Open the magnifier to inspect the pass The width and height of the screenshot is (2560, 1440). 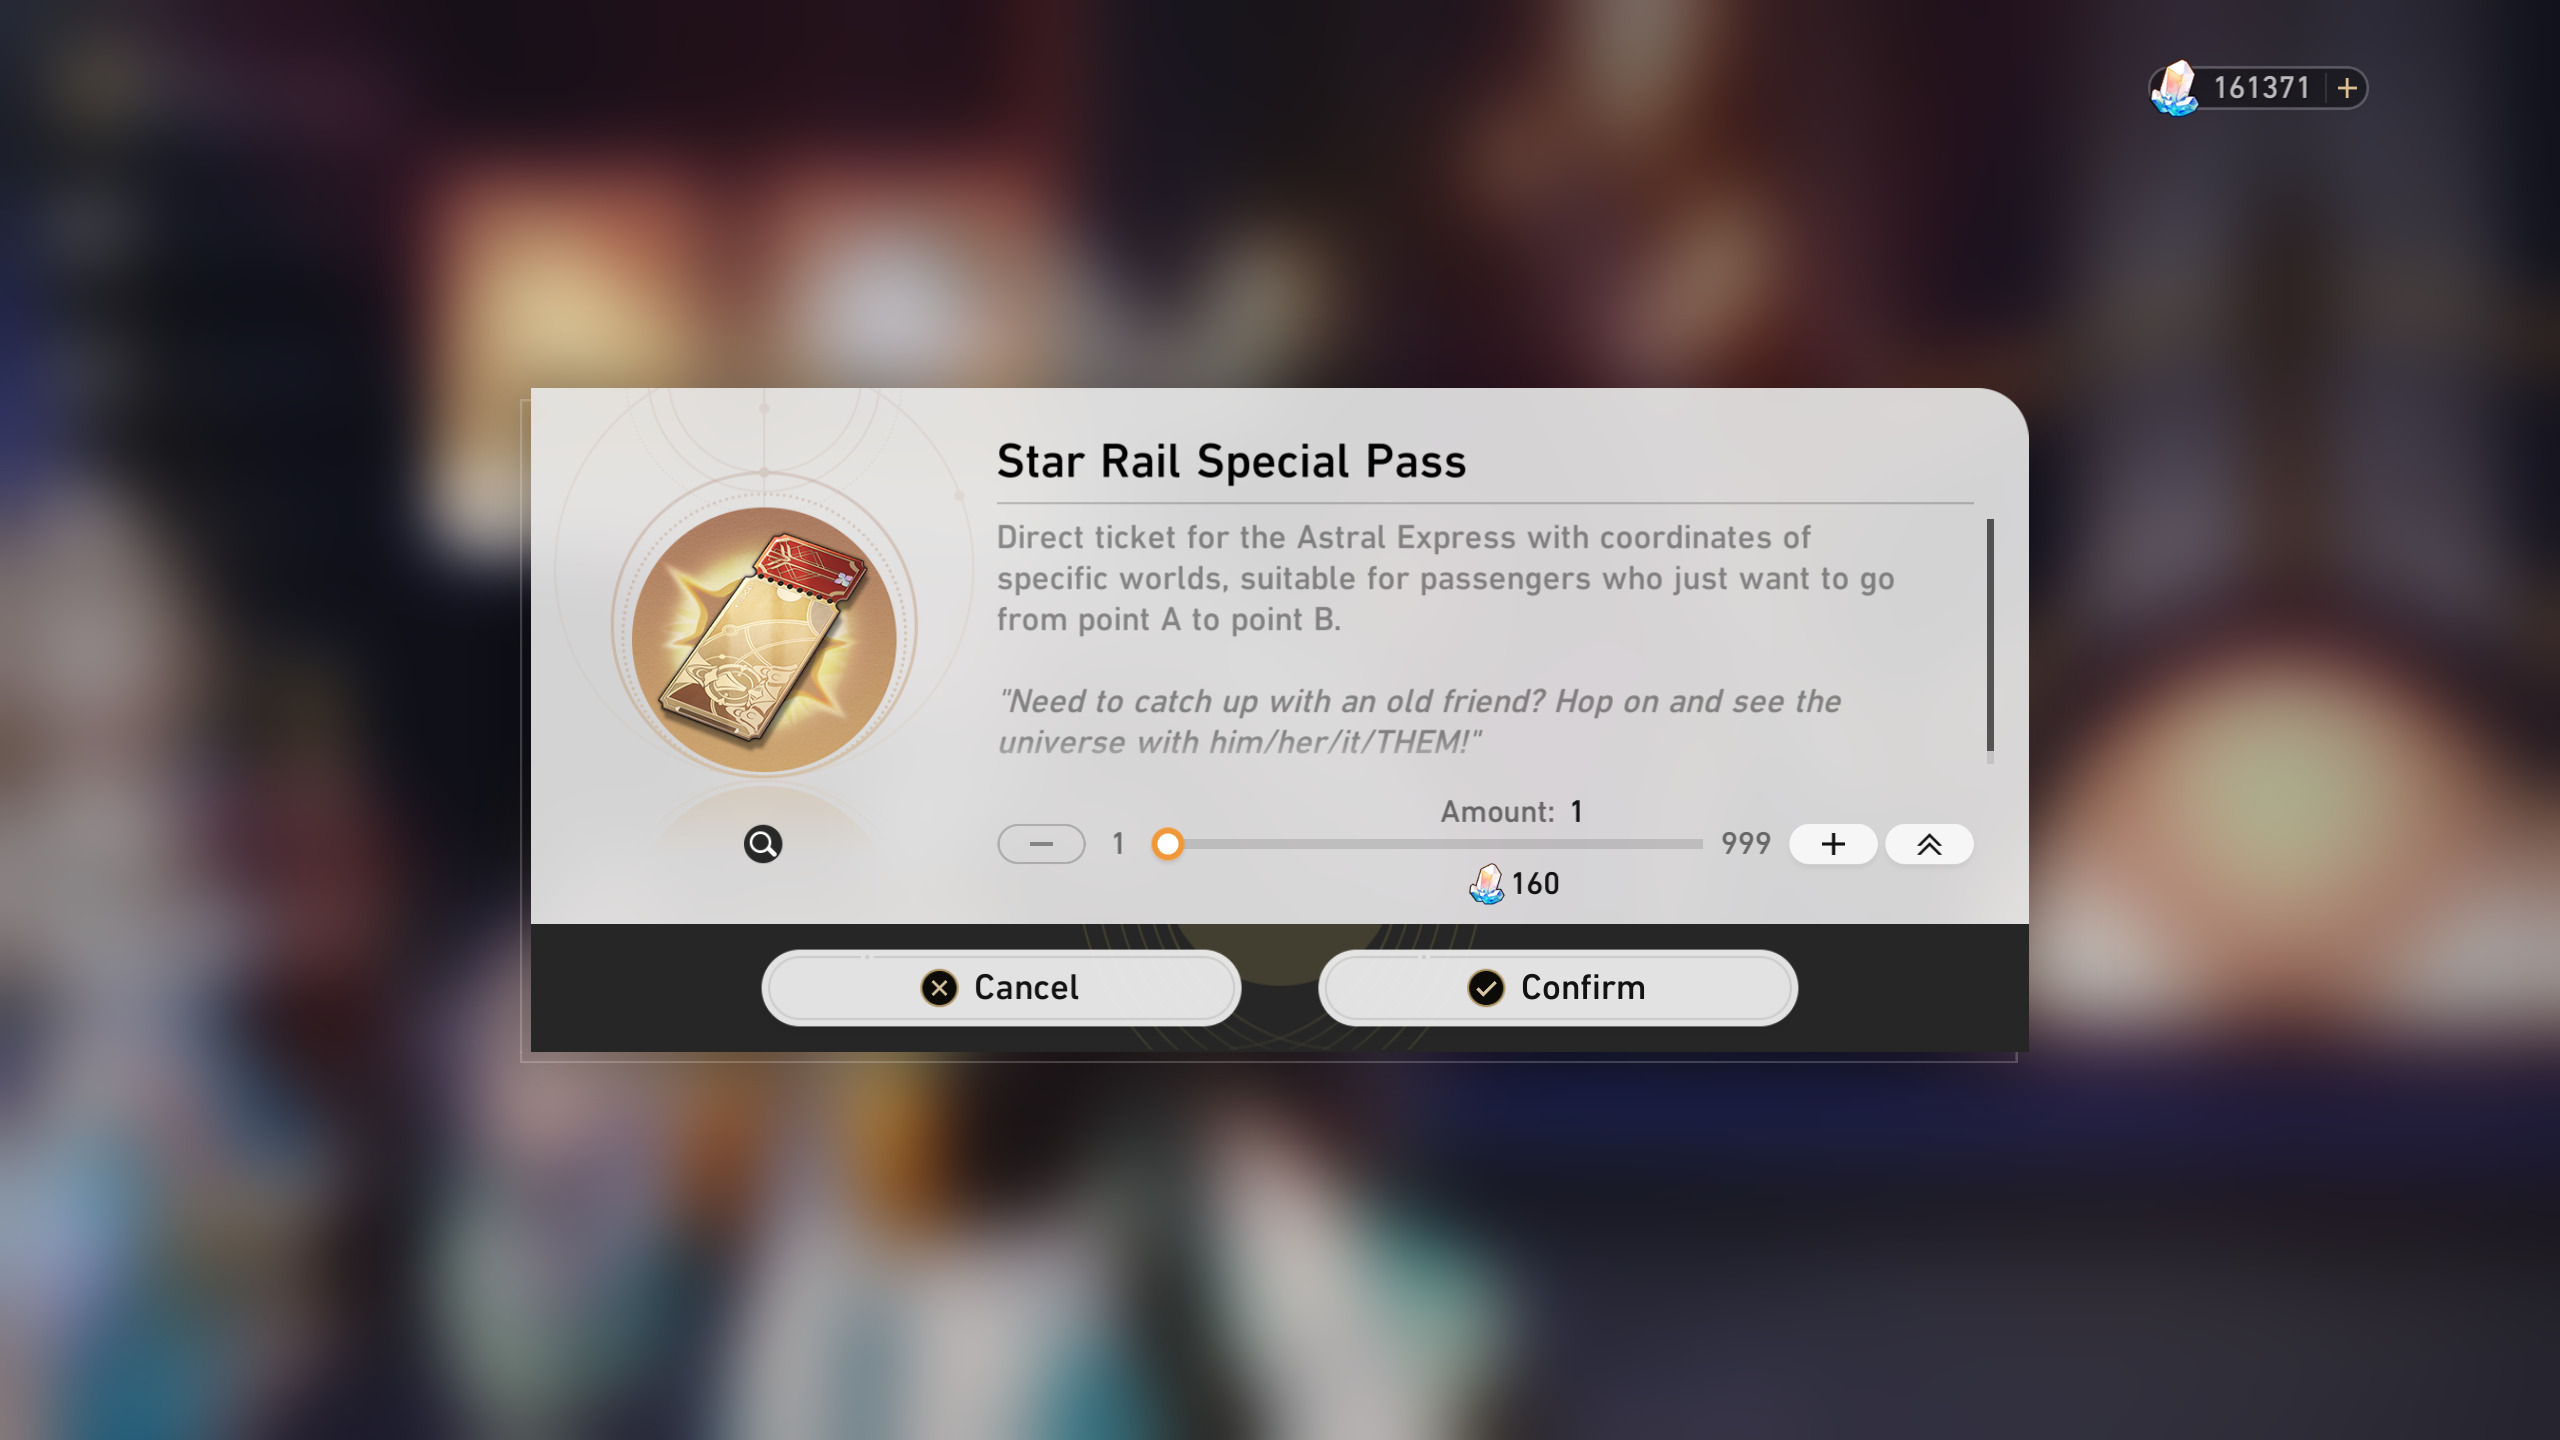tap(763, 844)
